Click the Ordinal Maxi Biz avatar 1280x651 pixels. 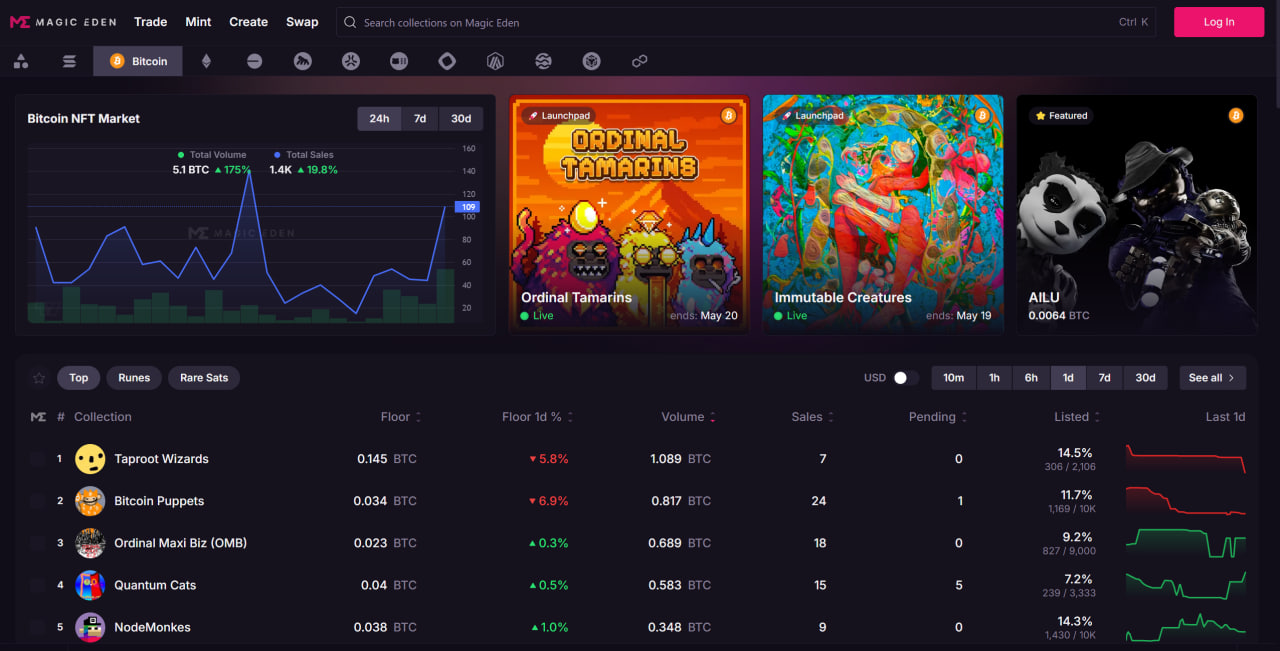click(90, 543)
